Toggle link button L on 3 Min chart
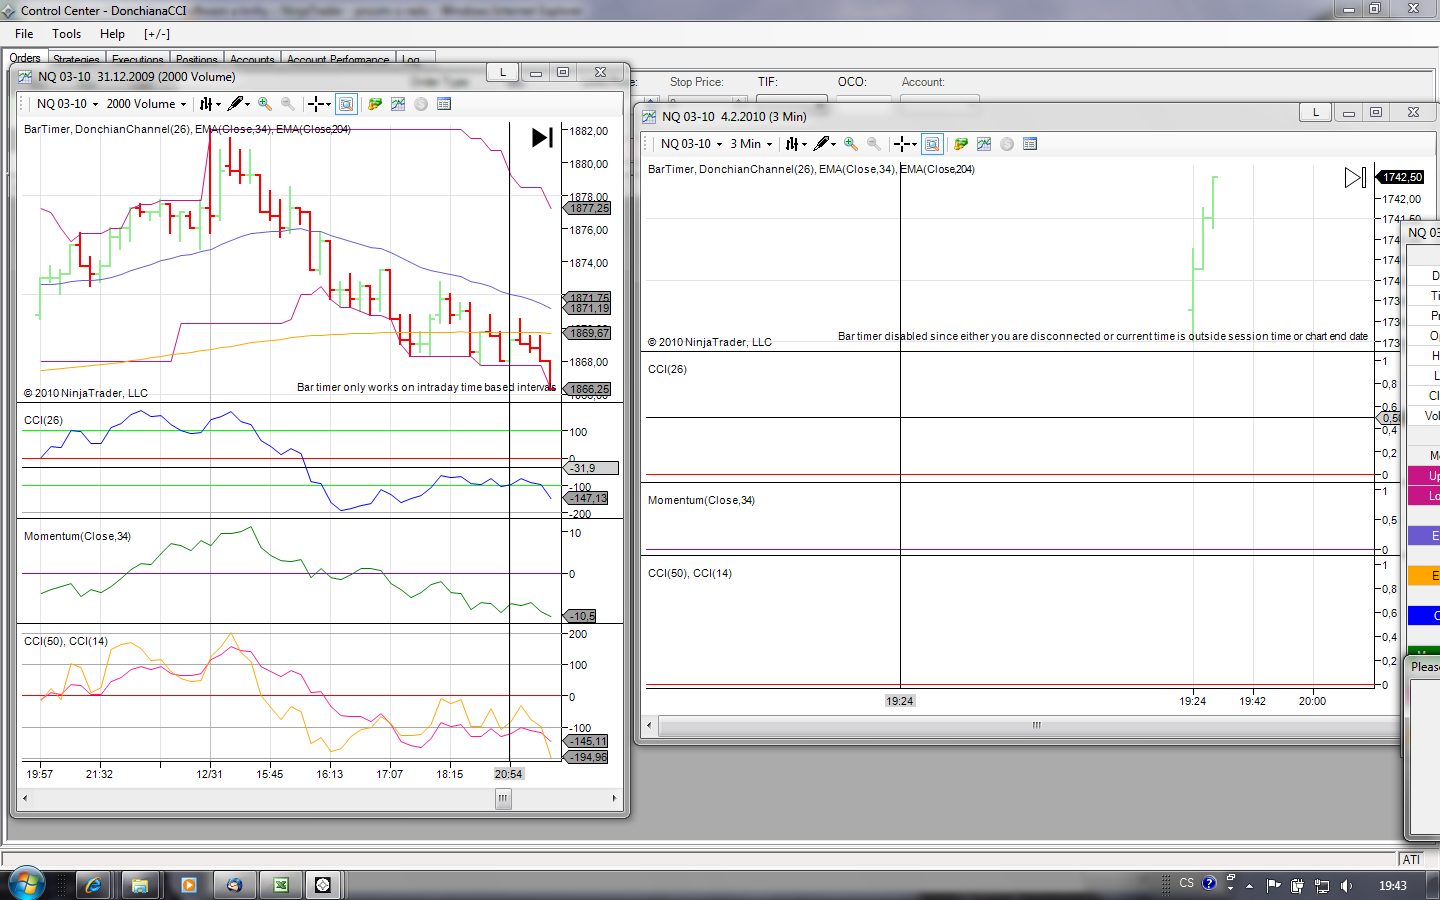 click(x=1315, y=112)
